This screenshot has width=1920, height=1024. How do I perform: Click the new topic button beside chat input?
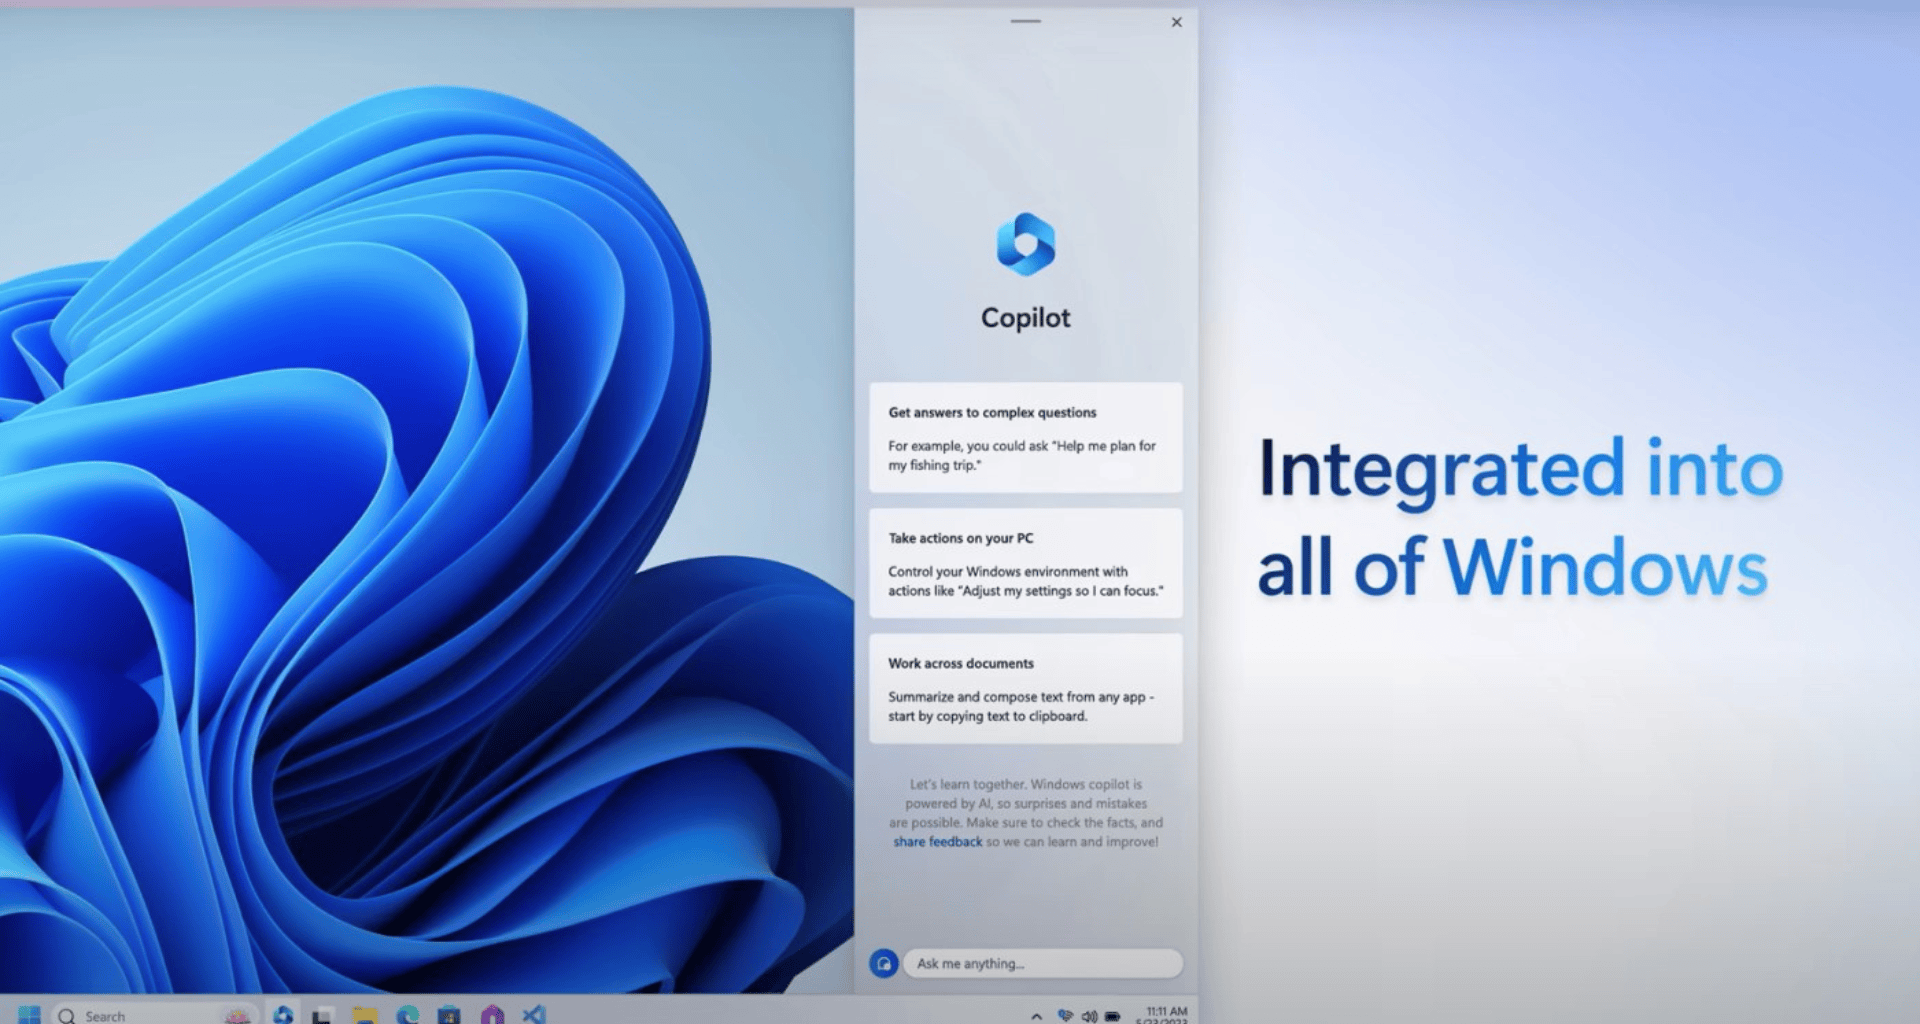point(883,963)
